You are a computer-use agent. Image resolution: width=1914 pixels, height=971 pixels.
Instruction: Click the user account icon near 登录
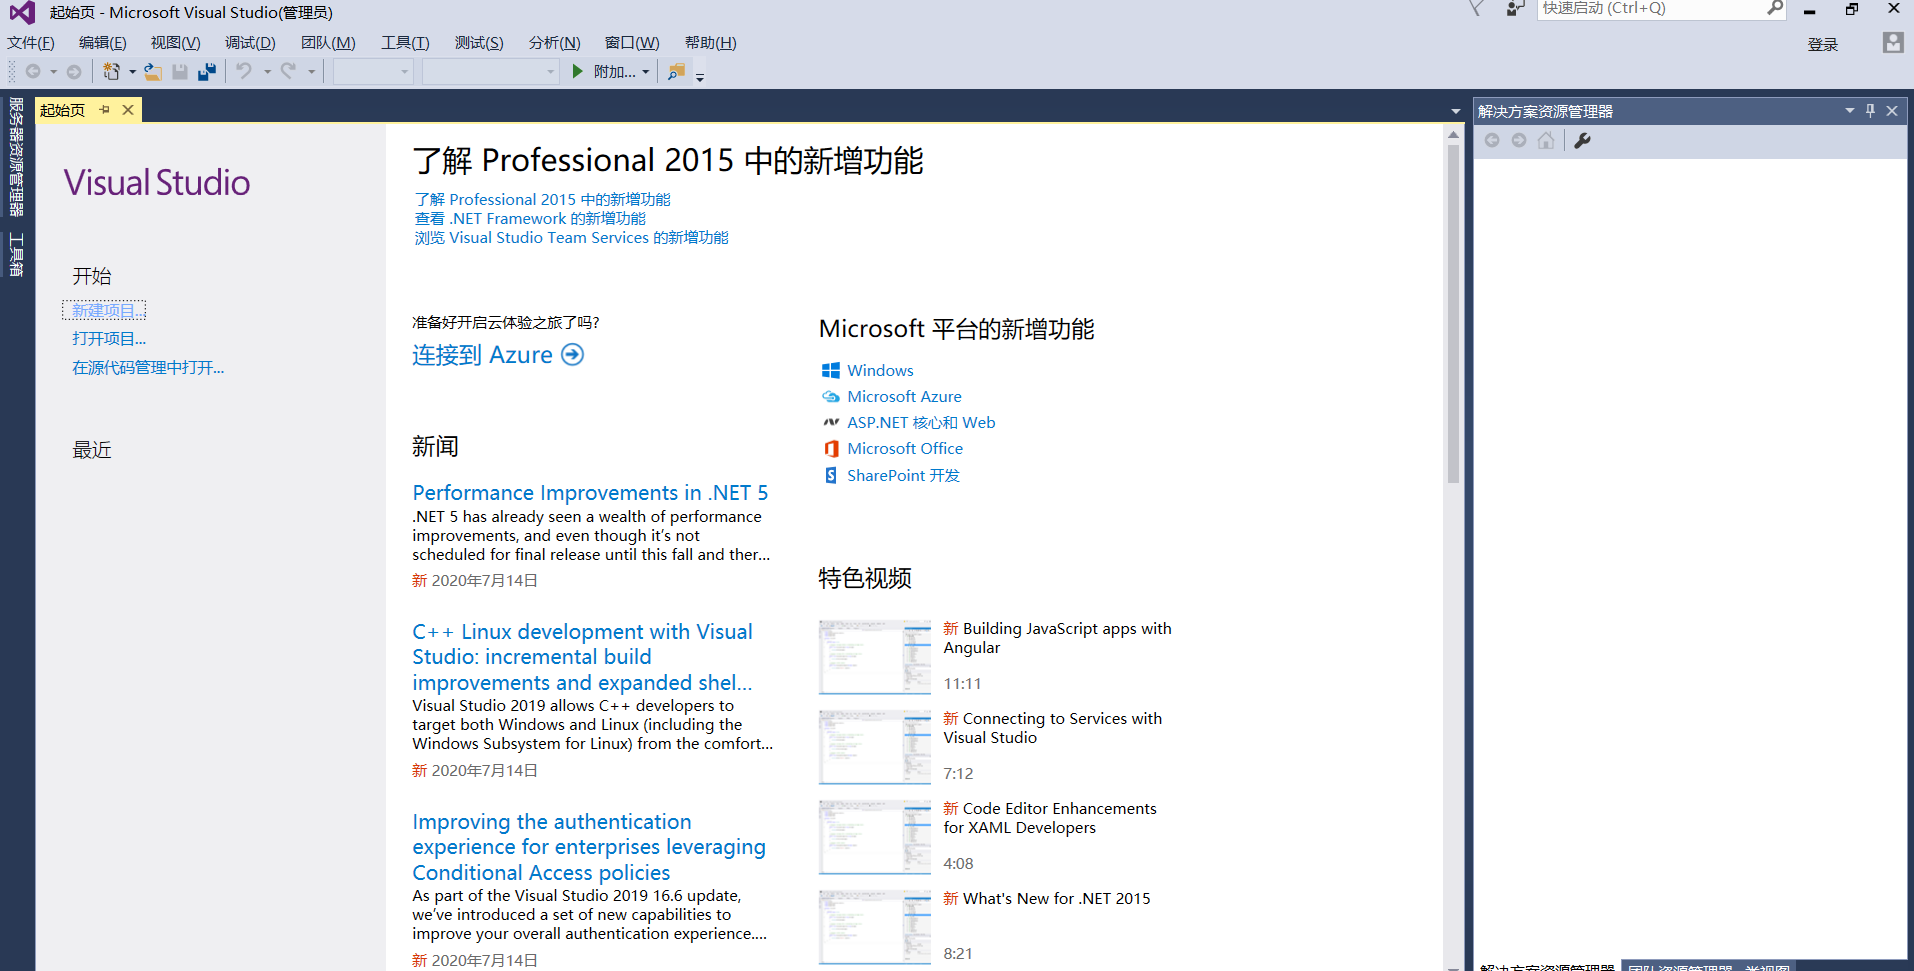pyautogui.click(x=1891, y=43)
